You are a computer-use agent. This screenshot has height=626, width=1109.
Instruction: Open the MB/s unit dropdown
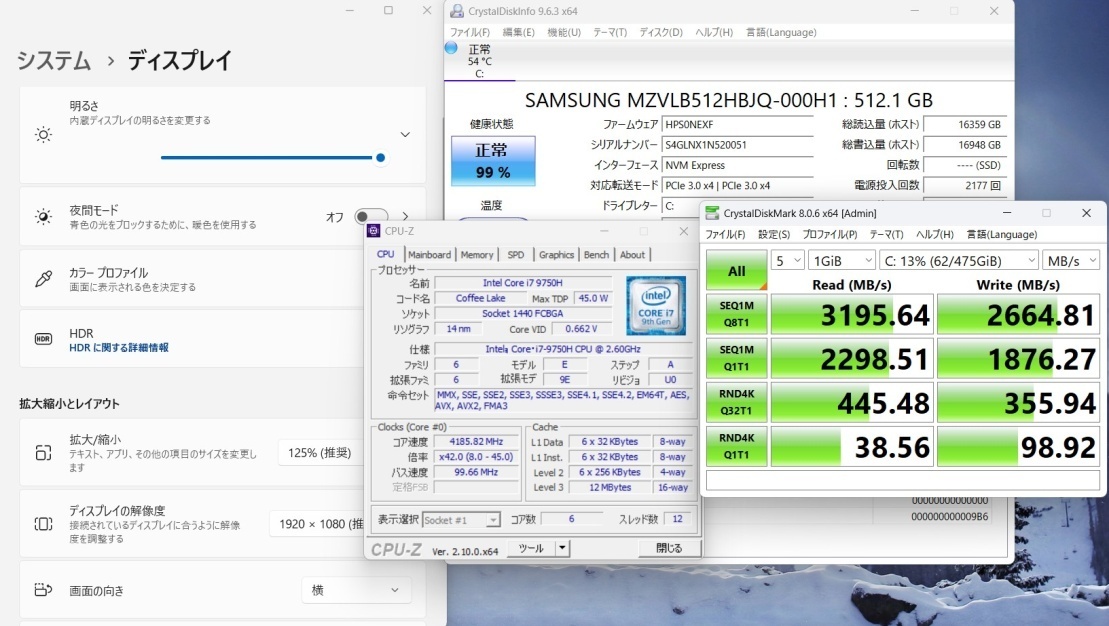click(x=1068, y=260)
